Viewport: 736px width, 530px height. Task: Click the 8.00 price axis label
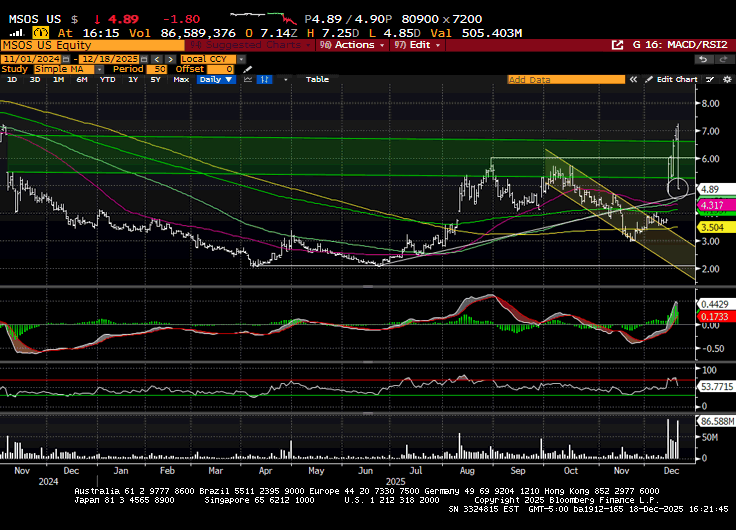click(x=710, y=103)
